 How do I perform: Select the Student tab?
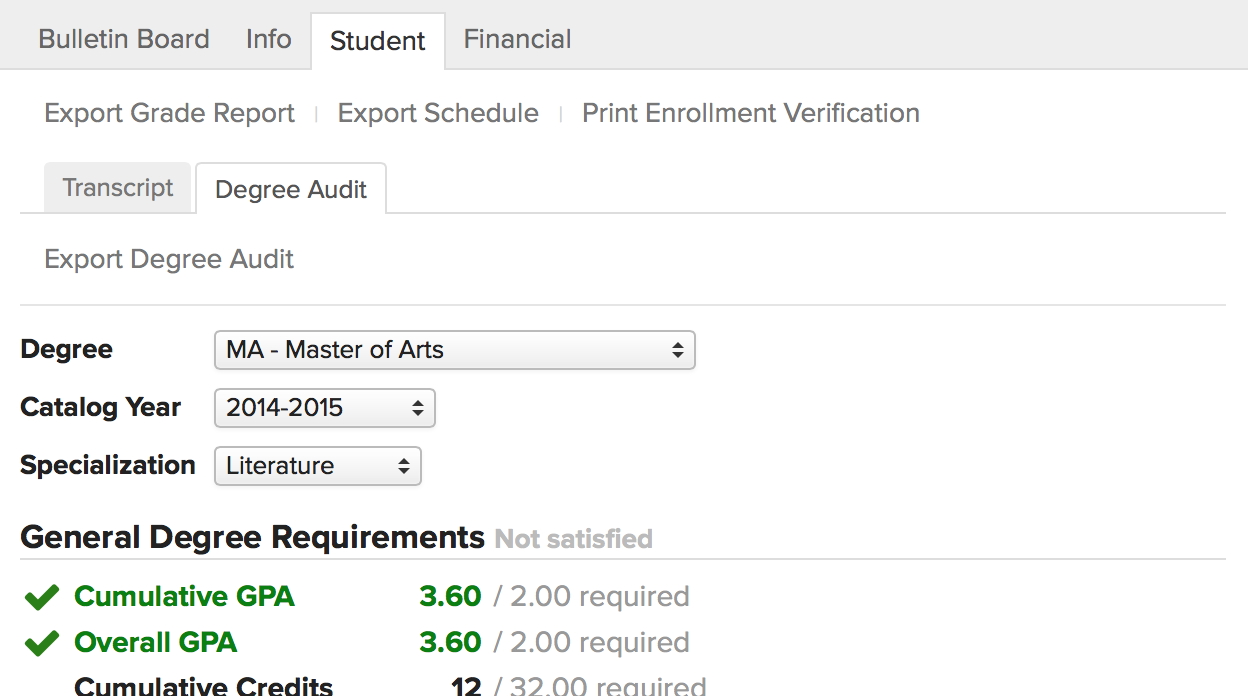(378, 41)
